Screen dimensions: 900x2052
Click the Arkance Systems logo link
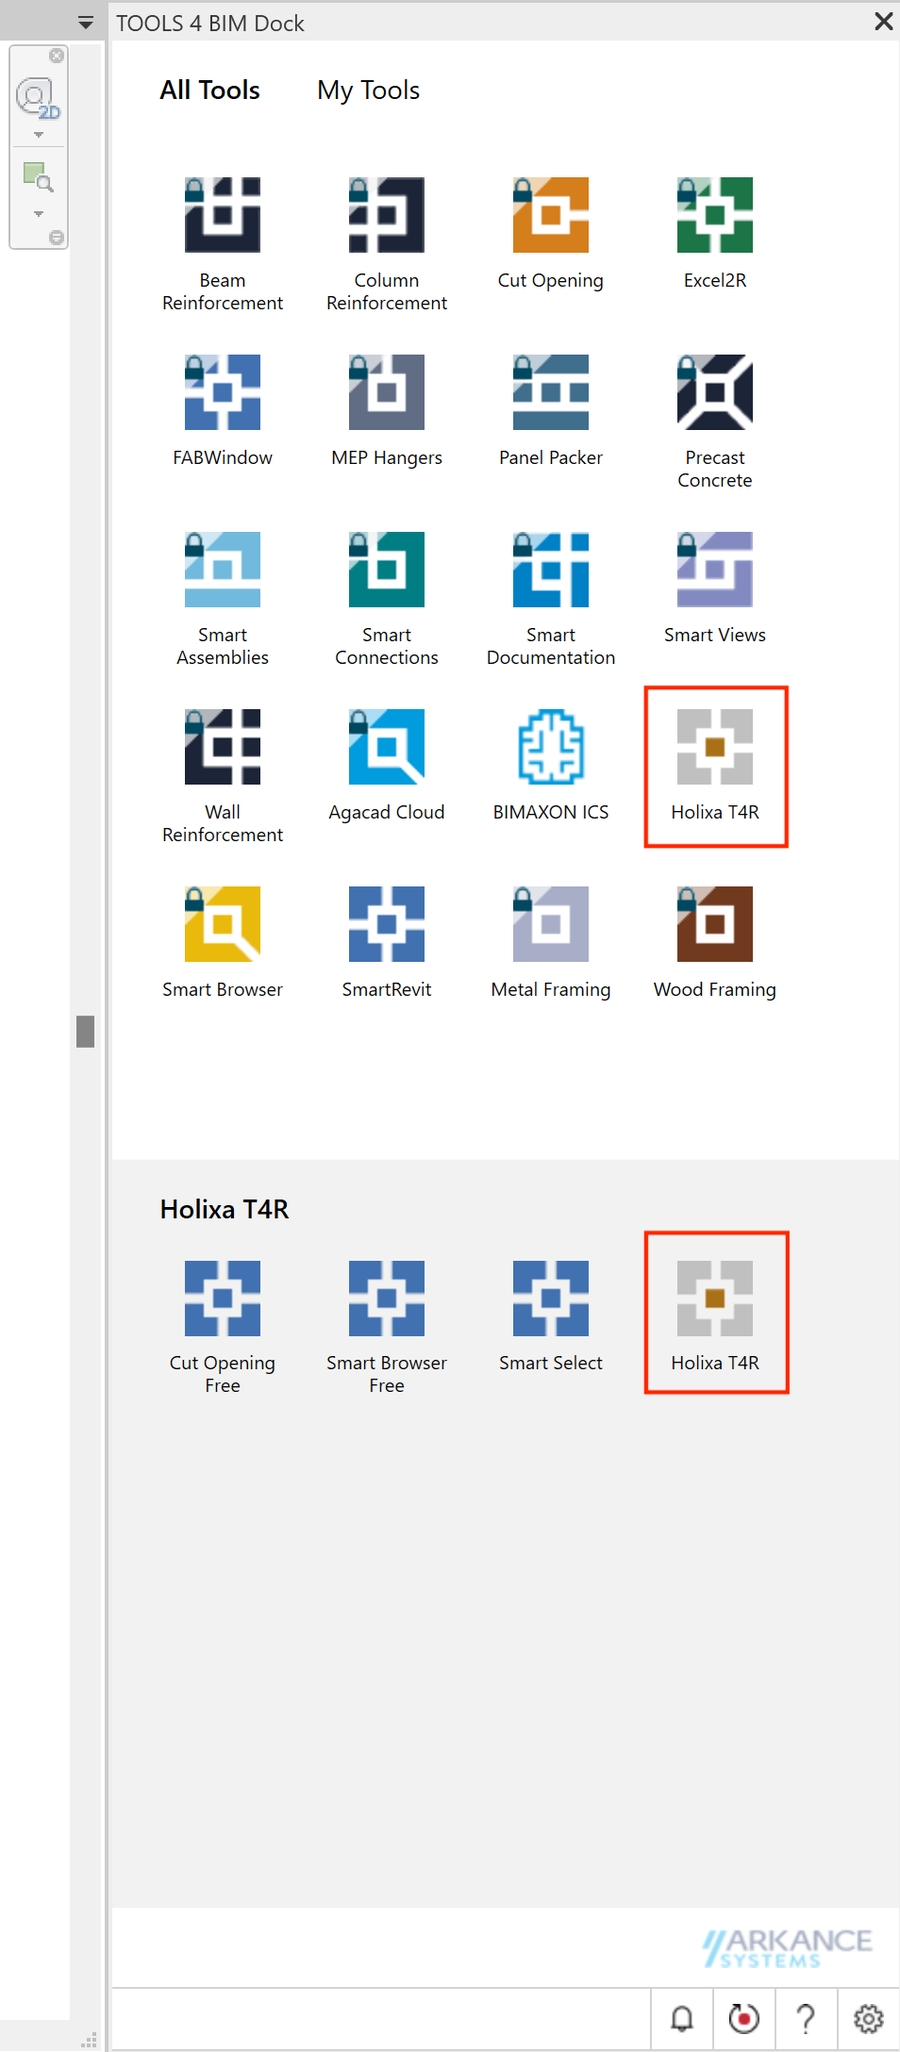(787, 1948)
